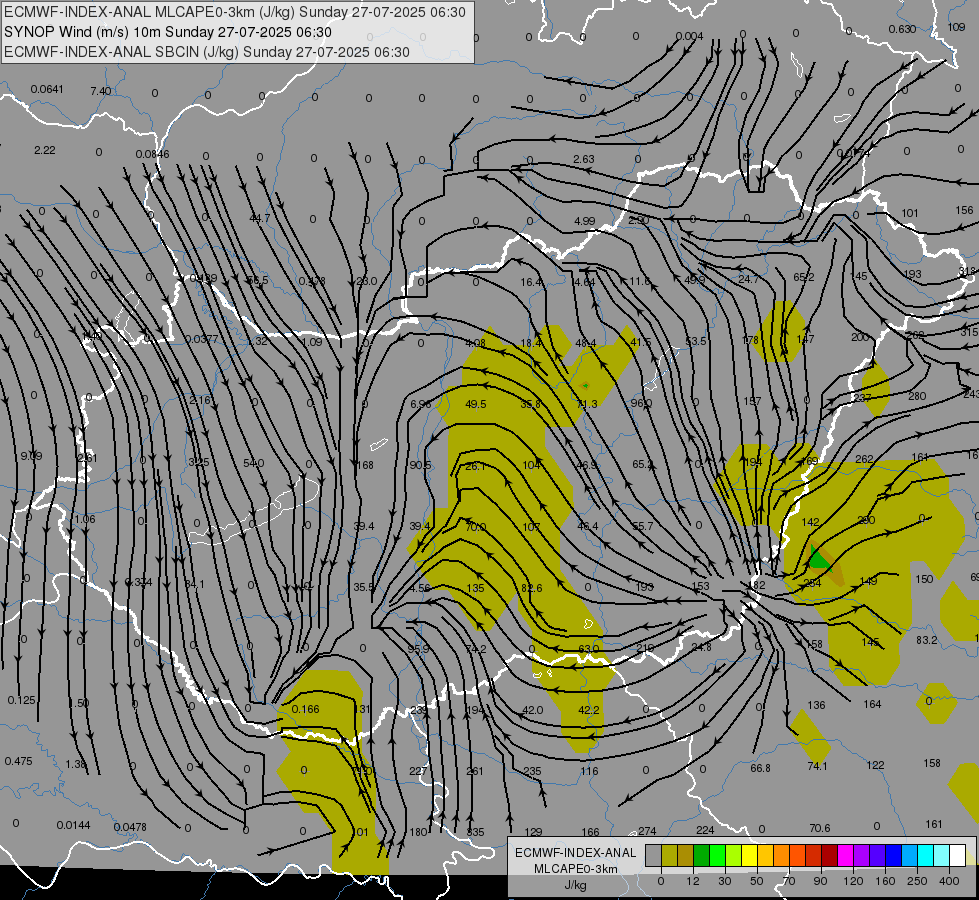The image size is (979, 900).
Task: Click the map value 2.22
Action: tap(45, 150)
